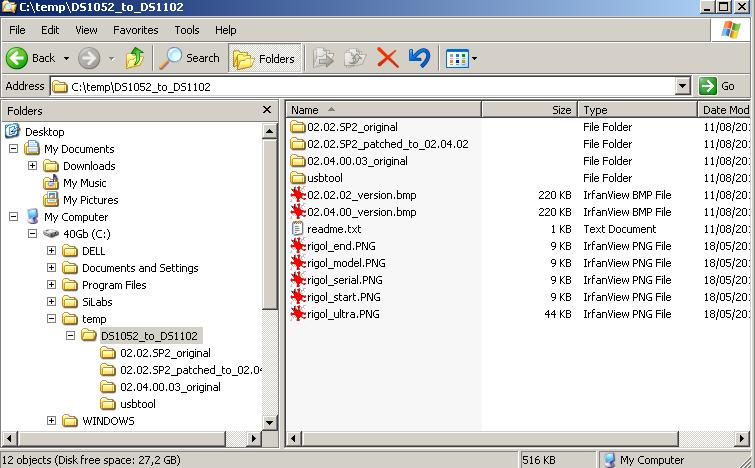This screenshot has height=468, width=755.
Task: Click the blue Undo toolbar icon
Action: click(x=419, y=58)
